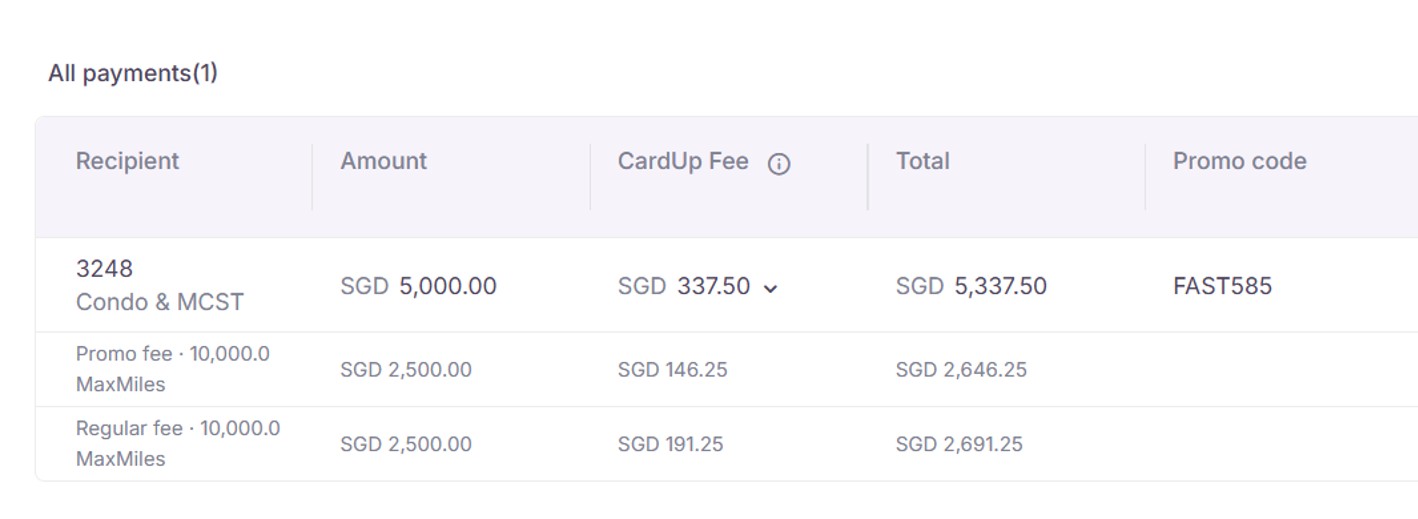
Task: Select the Promo fee MaxMiles row
Action: click(726, 369)
